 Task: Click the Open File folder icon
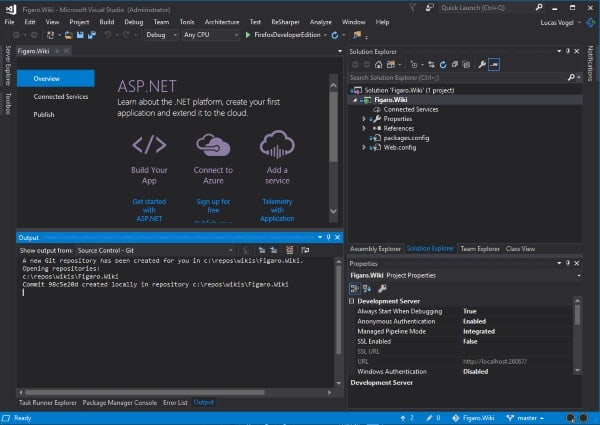tap(68, 35)
